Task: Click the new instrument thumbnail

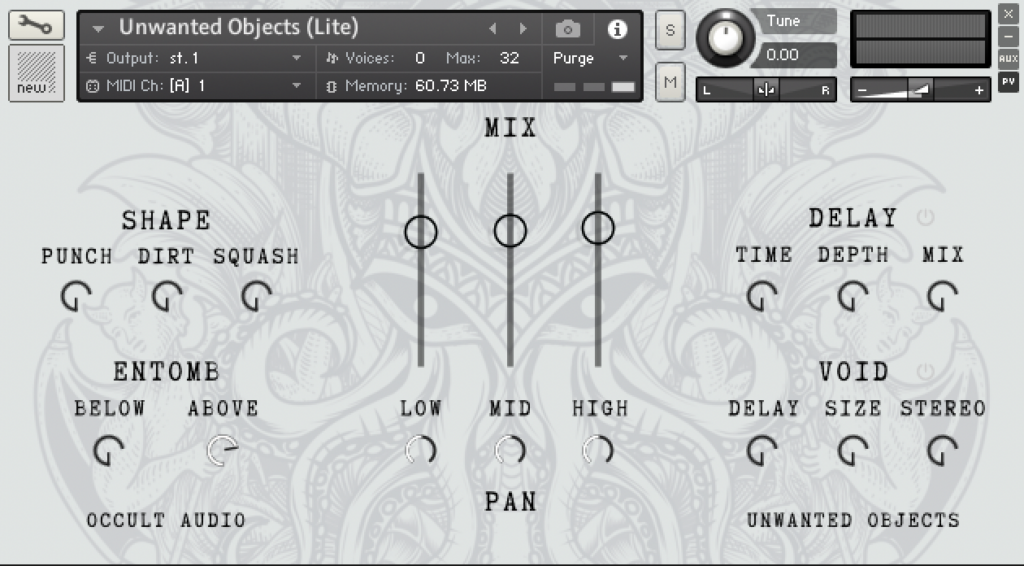Action: 36,73
